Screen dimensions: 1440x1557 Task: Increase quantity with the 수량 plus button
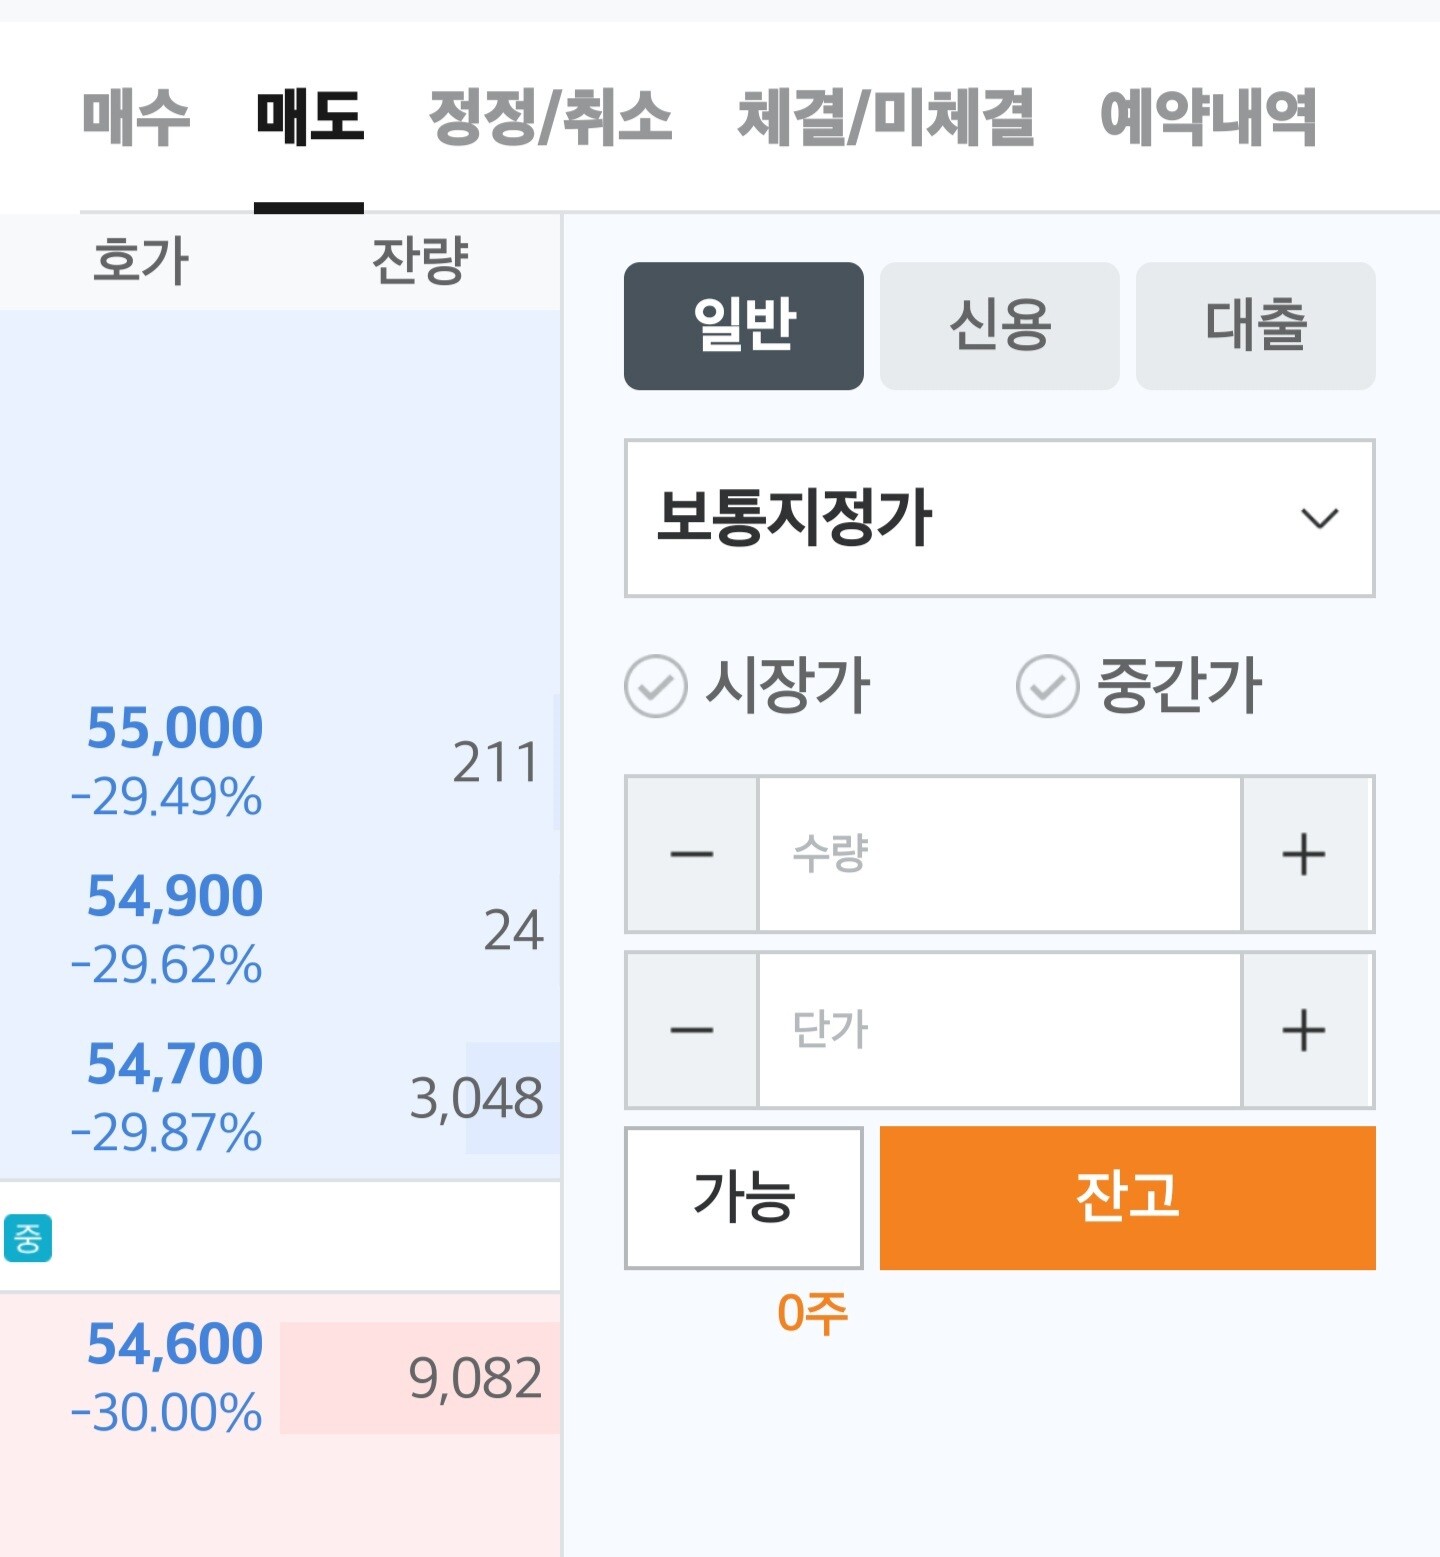(x=1305, y=854)
